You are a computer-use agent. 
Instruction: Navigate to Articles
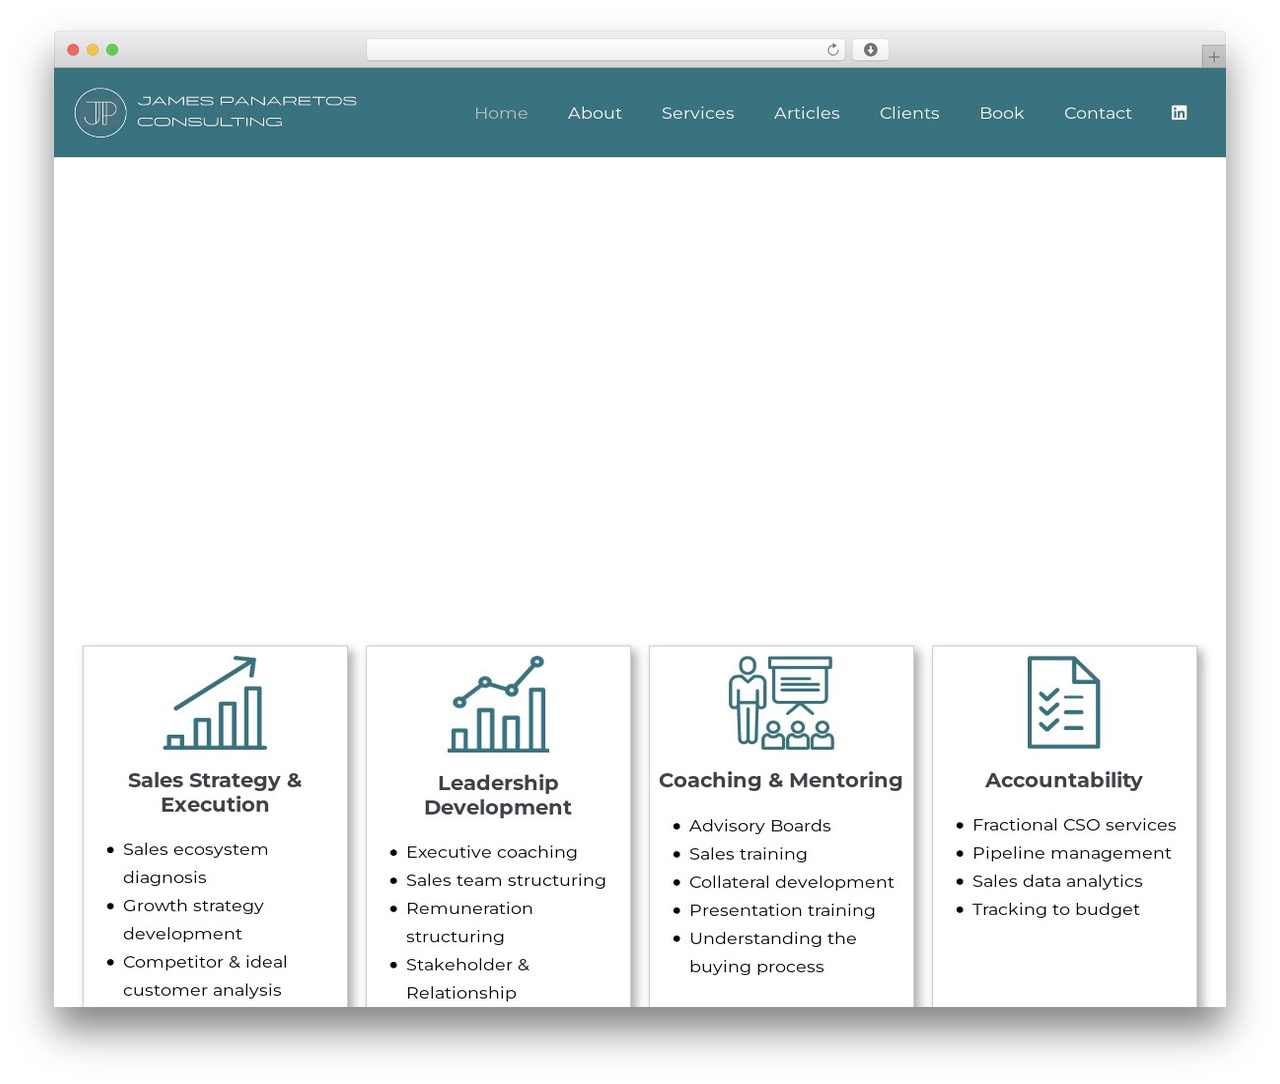[x=807, y=113]
